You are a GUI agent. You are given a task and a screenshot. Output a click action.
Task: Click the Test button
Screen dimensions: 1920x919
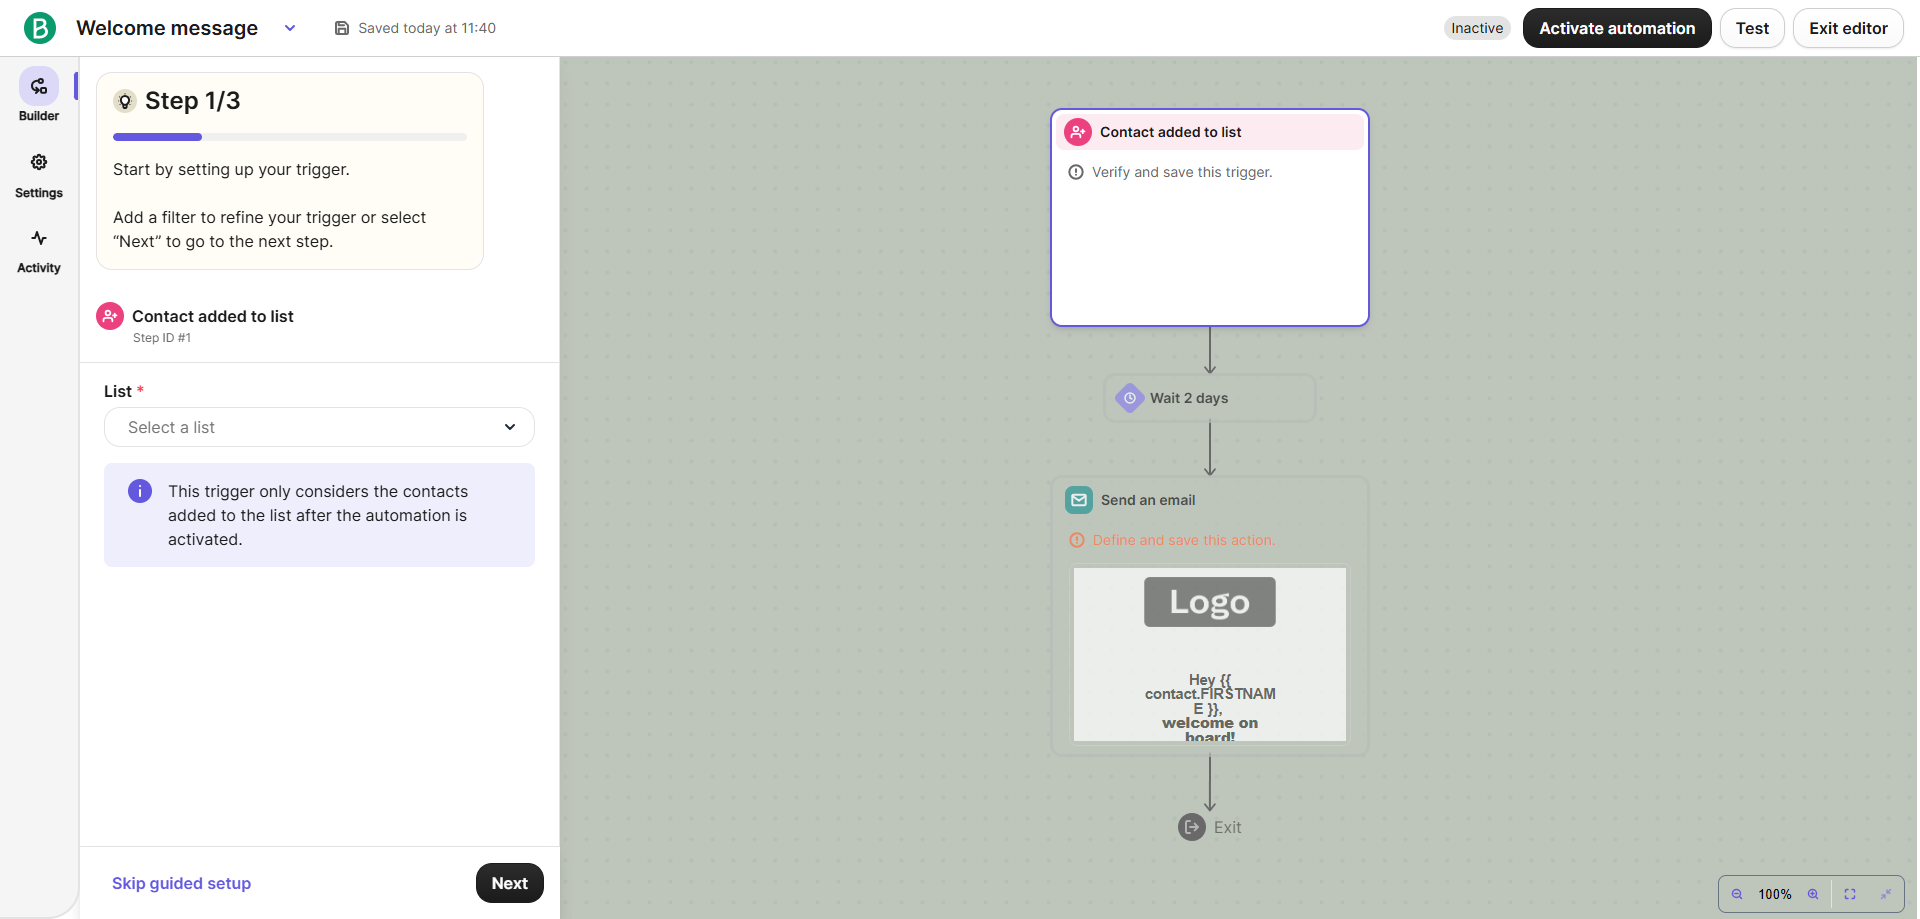click(1752, 28)
